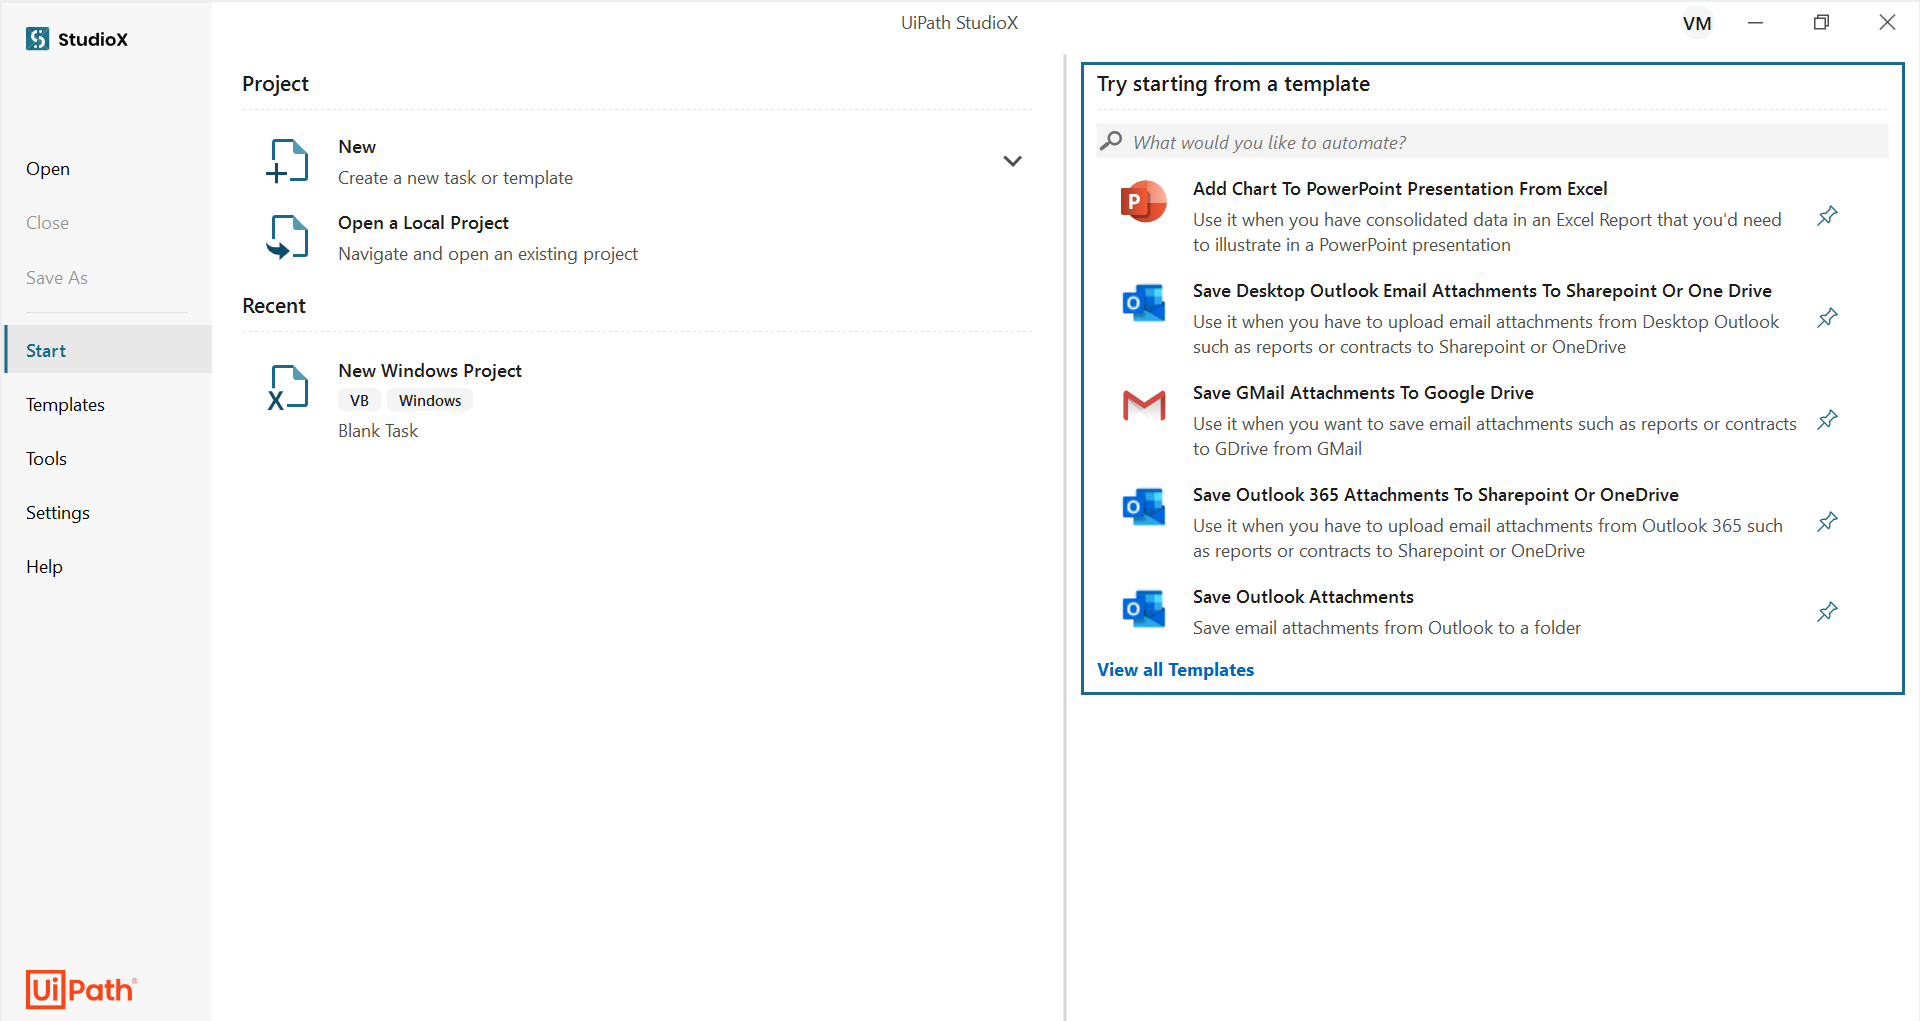Click the UiPath logo in sidebar
The height and width of the screenshot is (1021, 1920).
[81, 990]
